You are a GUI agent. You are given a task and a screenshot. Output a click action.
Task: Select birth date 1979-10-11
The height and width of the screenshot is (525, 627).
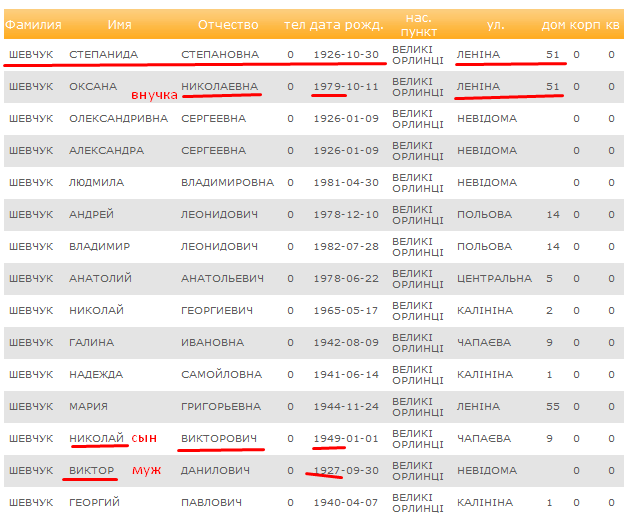click(x=345, y=87)
